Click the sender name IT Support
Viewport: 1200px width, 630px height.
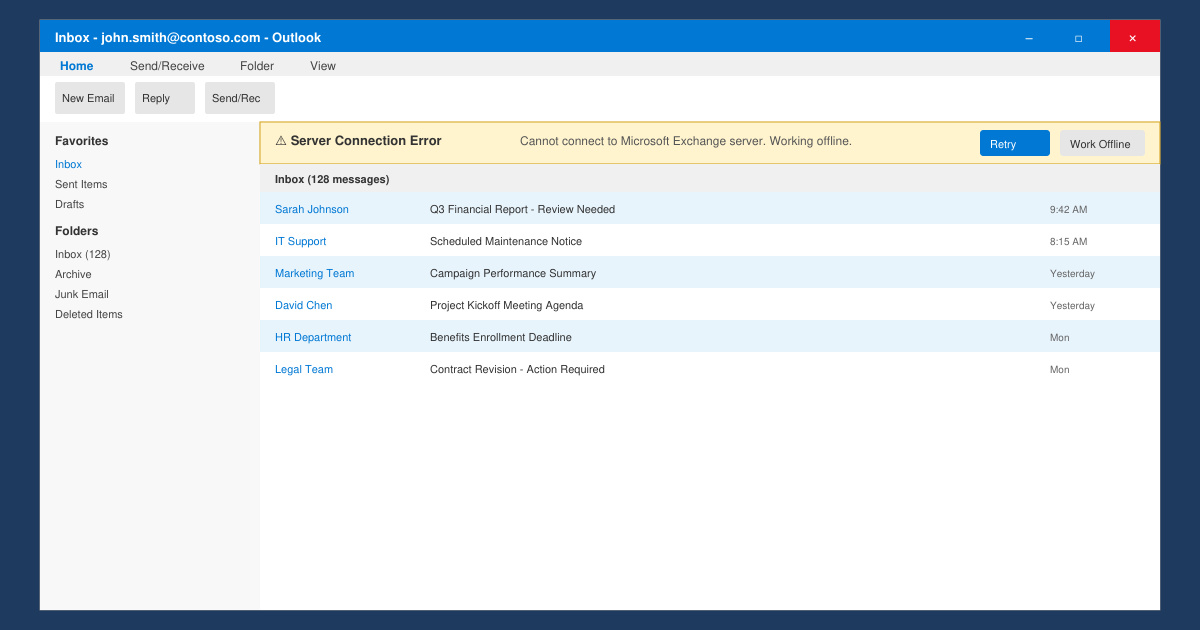300,241
